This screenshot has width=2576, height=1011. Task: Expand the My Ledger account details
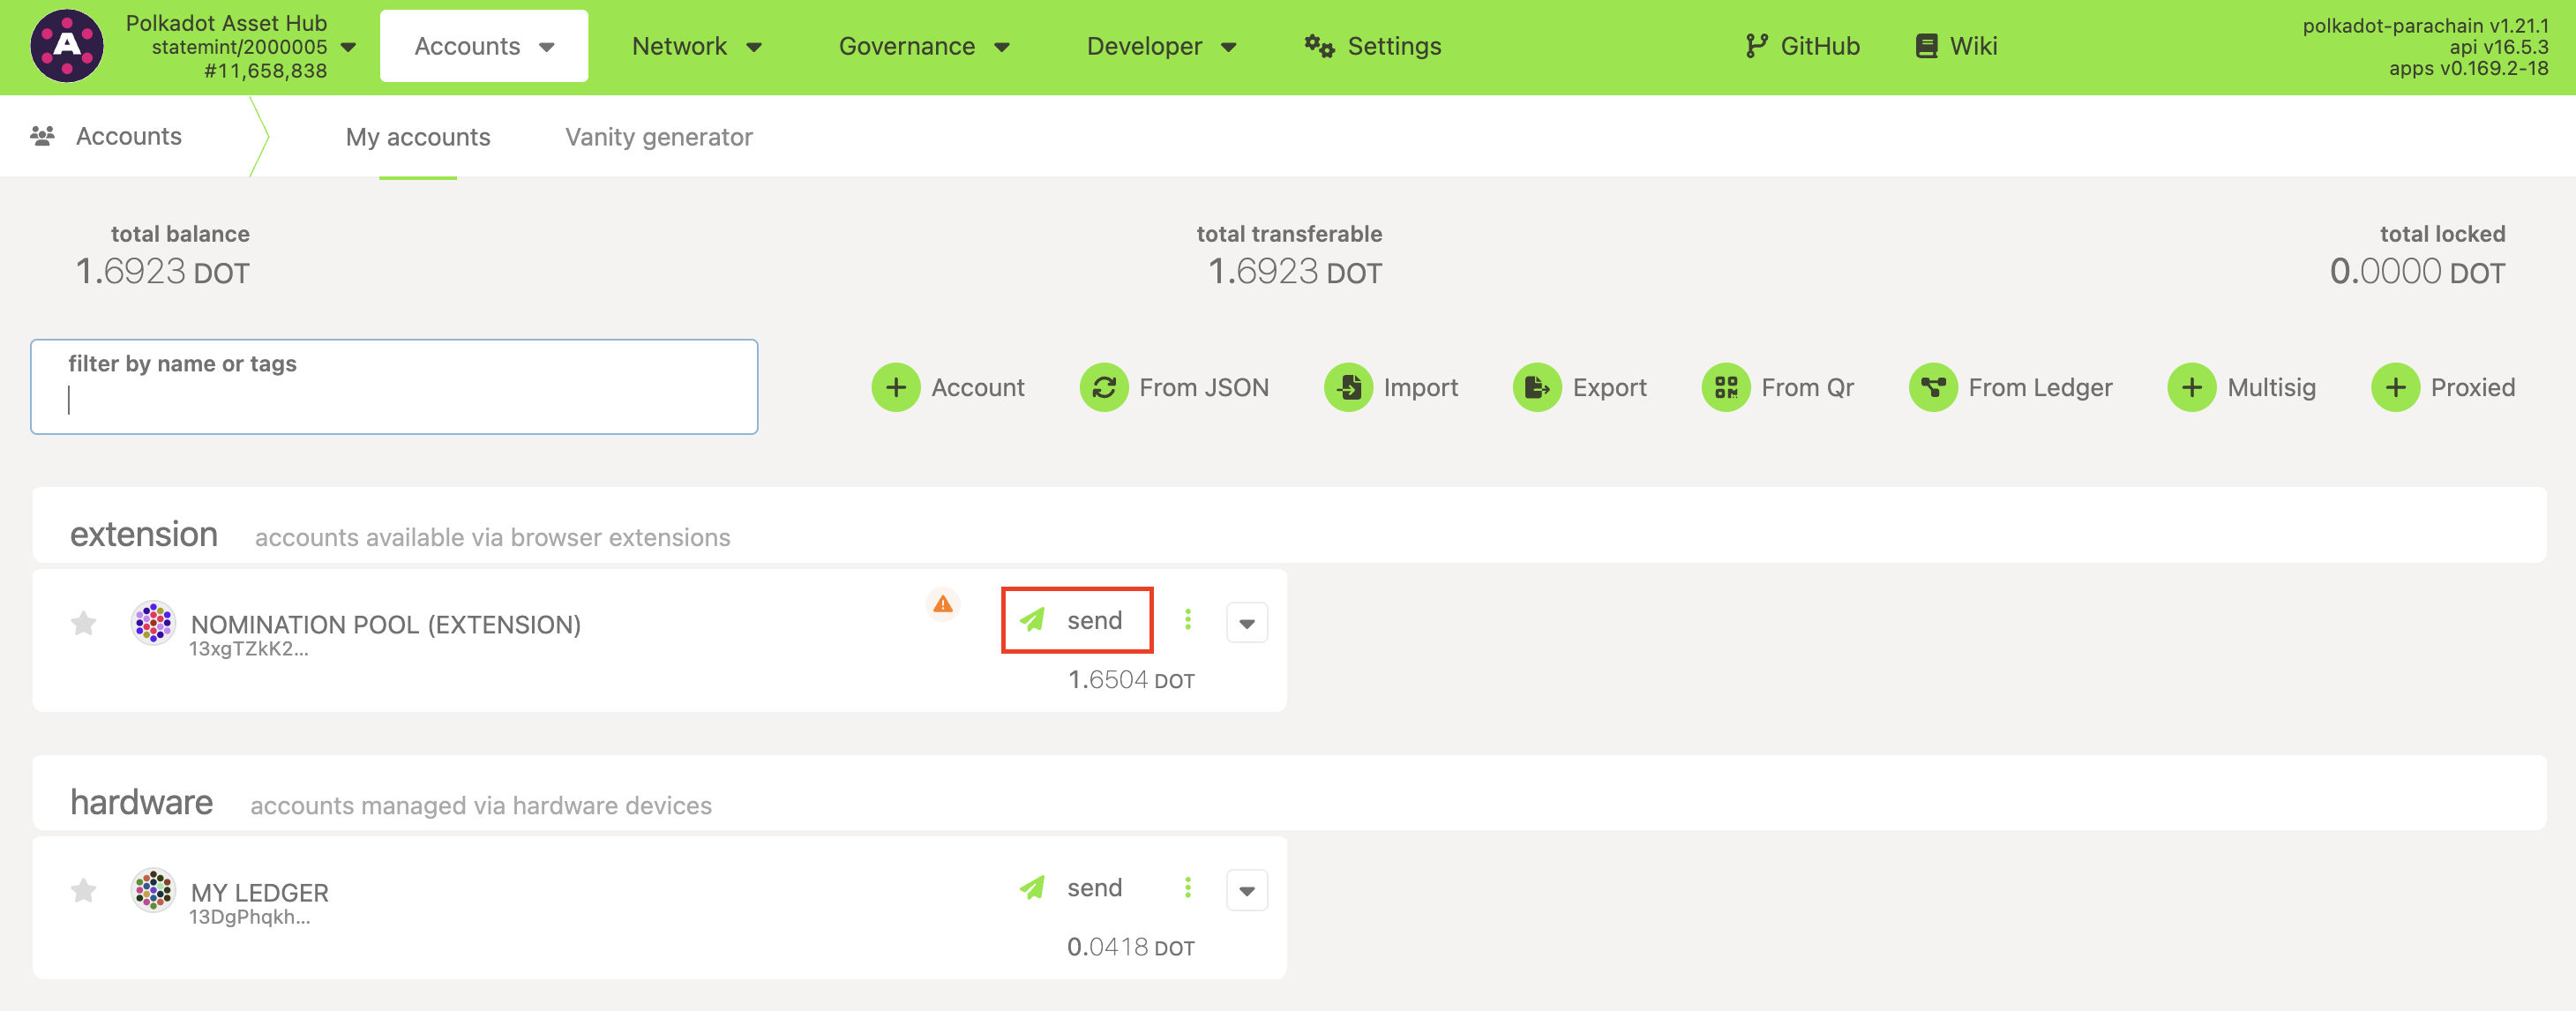[1246, 891]
